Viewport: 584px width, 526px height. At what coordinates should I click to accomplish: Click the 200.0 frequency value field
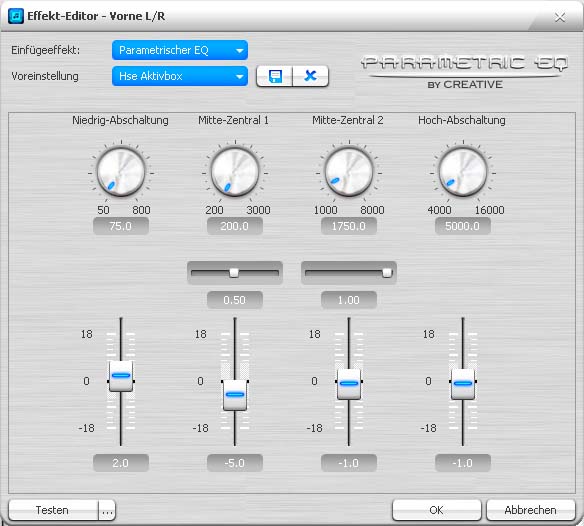235,226
